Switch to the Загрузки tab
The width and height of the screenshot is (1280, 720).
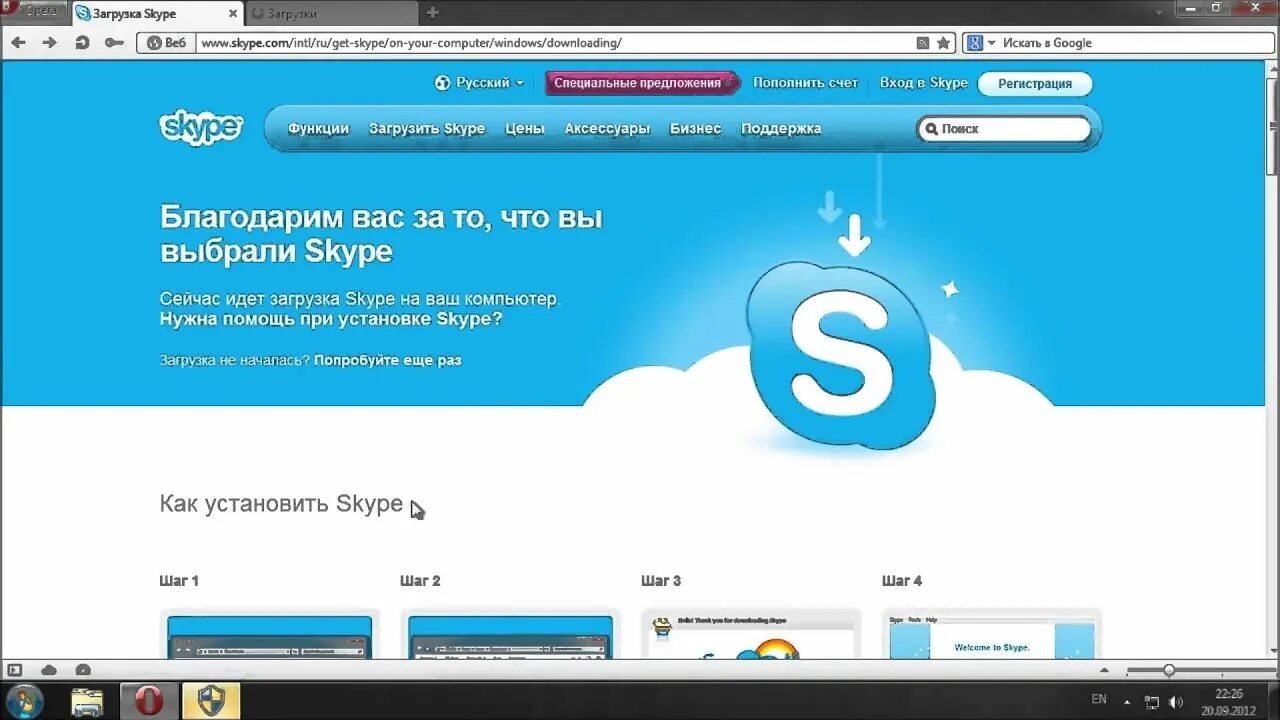pyautogui.click(x=332, y=14)
